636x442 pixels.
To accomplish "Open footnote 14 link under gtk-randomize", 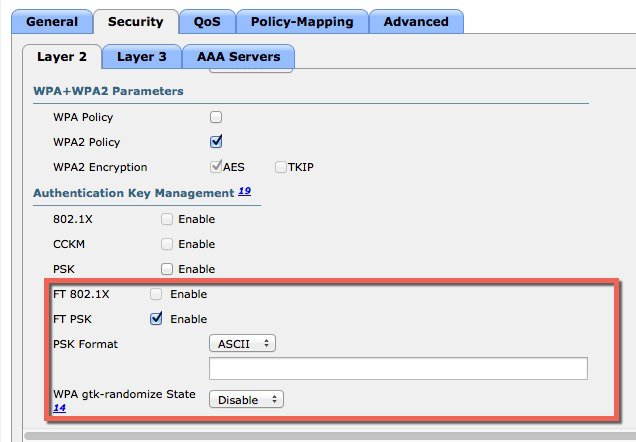I will [59, 408].
